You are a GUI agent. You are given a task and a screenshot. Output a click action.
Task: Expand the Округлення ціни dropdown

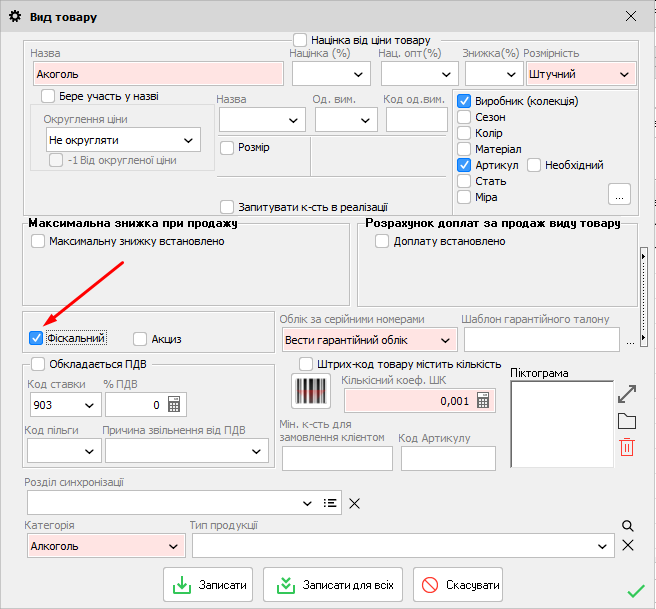tap(189, 141)
